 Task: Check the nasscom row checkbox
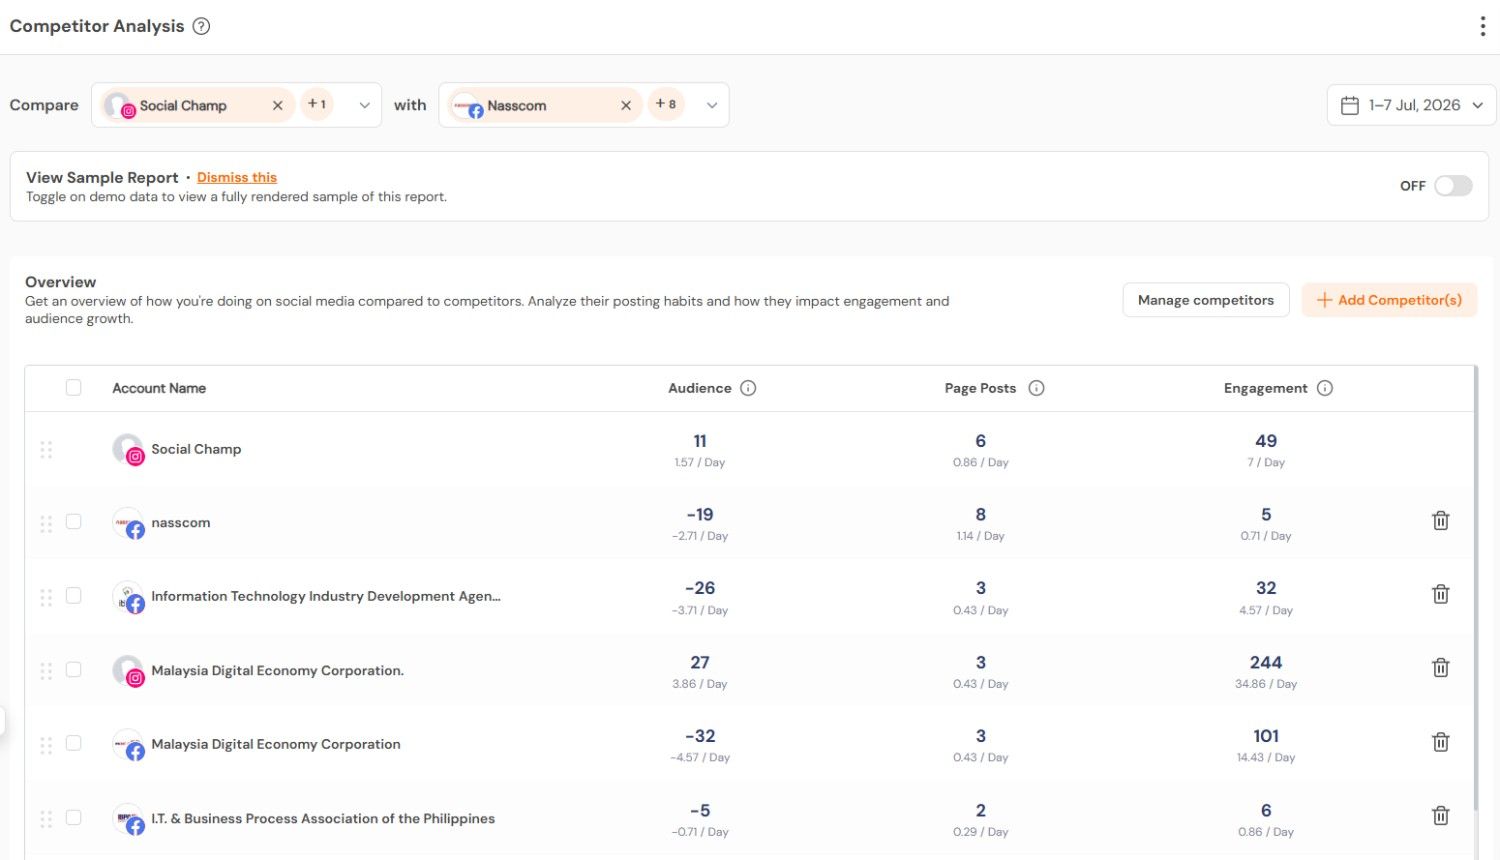[74, 521]
